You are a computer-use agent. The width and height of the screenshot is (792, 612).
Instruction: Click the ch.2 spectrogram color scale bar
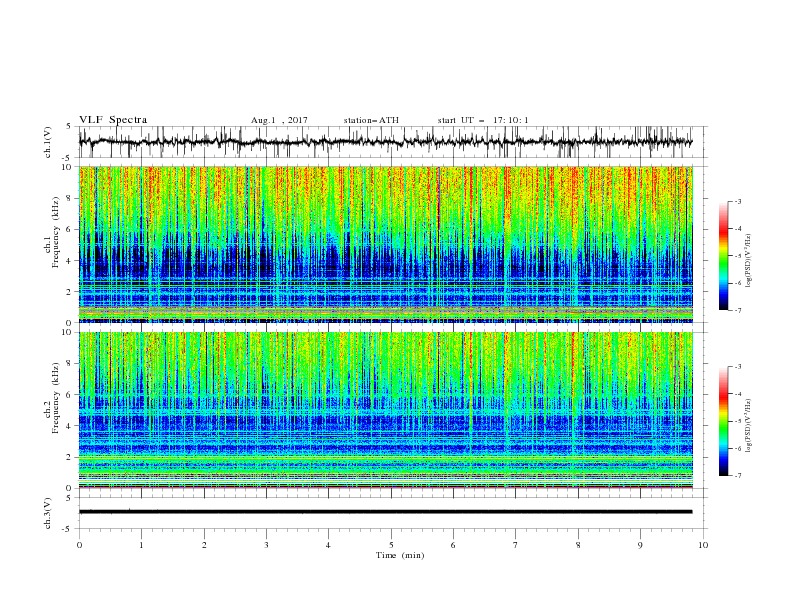[724, 421]
